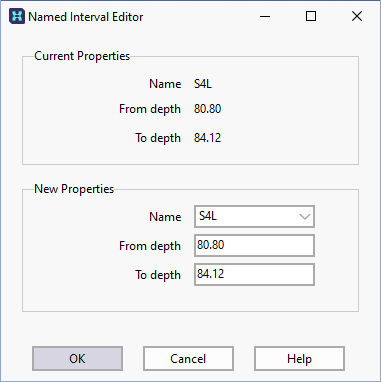Screen dimensions: 381x382
Task: Click the current From depth value 80.80
Action: [207, 109]
